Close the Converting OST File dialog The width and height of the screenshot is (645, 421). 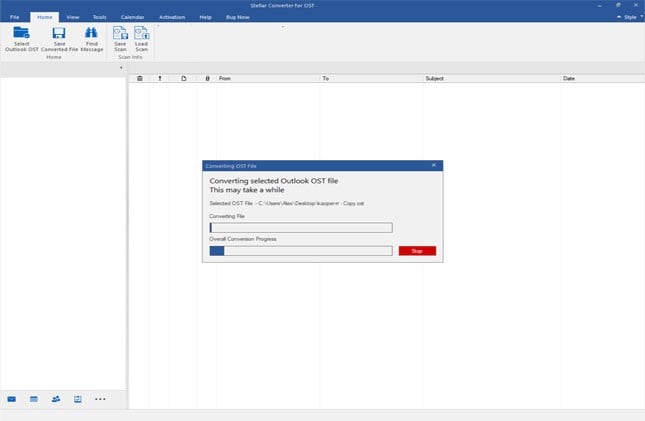pyautogui.click(x=434, y=165)
